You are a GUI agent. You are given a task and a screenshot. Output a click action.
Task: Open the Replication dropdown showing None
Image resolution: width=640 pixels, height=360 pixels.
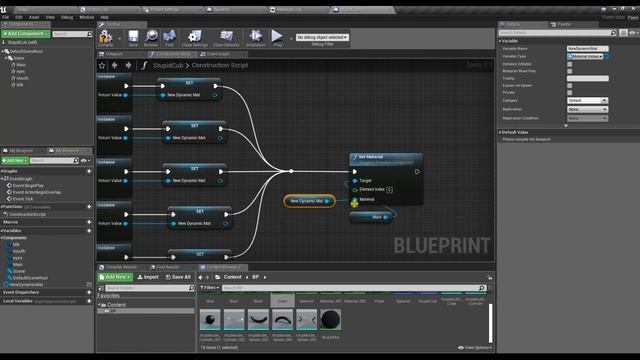587,109
